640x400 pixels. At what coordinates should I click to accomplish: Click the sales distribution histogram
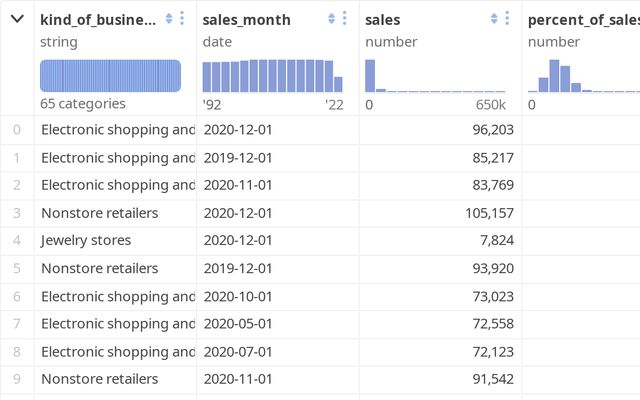point(435,76)
